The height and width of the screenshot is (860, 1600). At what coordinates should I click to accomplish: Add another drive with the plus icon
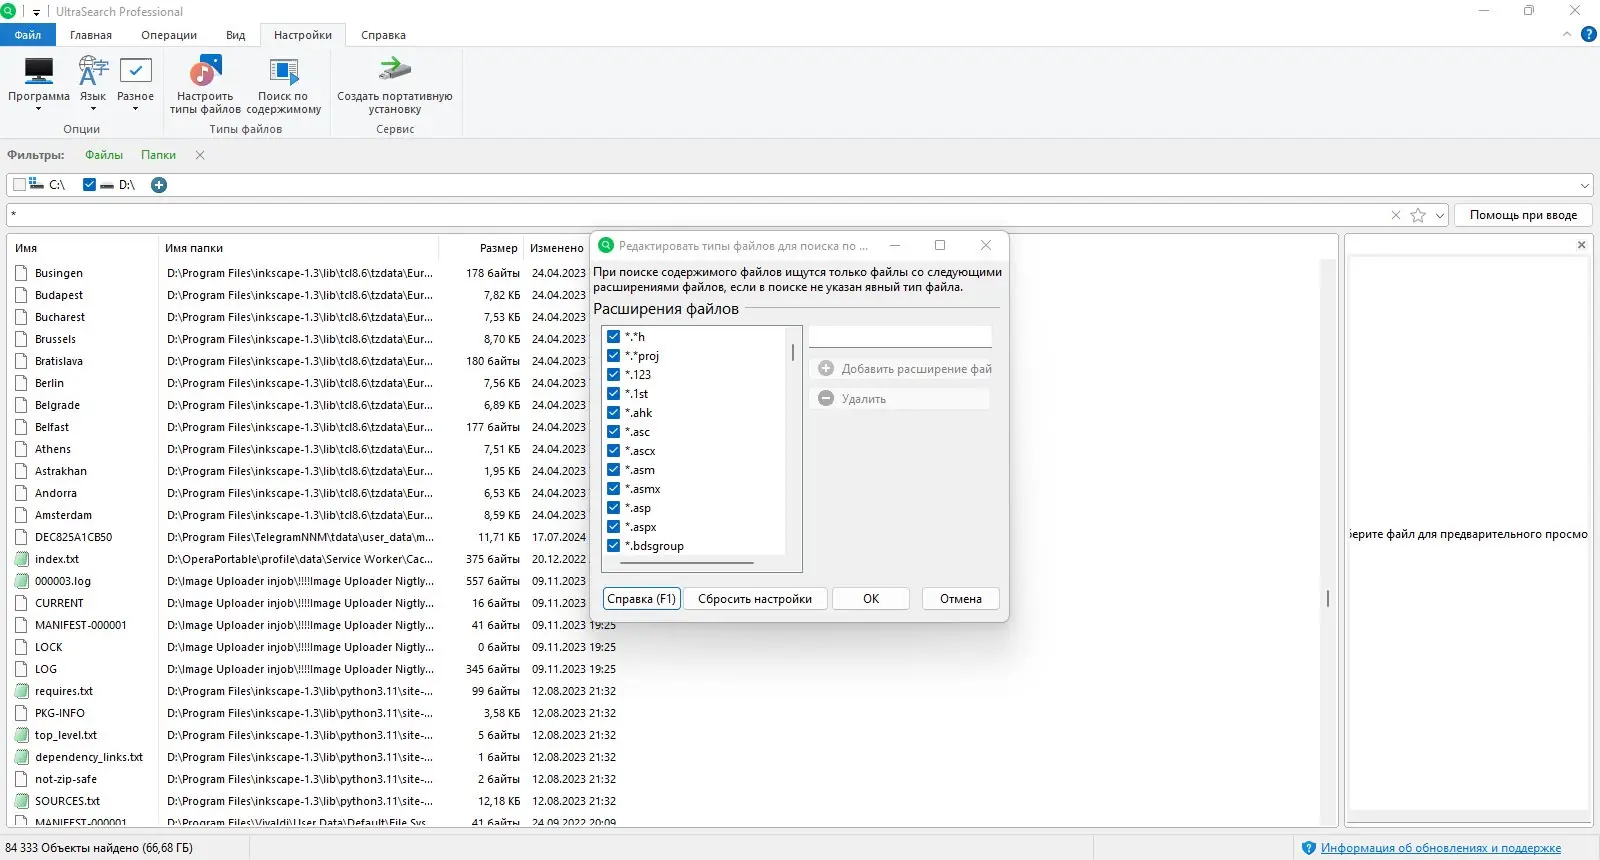point(159,185)
